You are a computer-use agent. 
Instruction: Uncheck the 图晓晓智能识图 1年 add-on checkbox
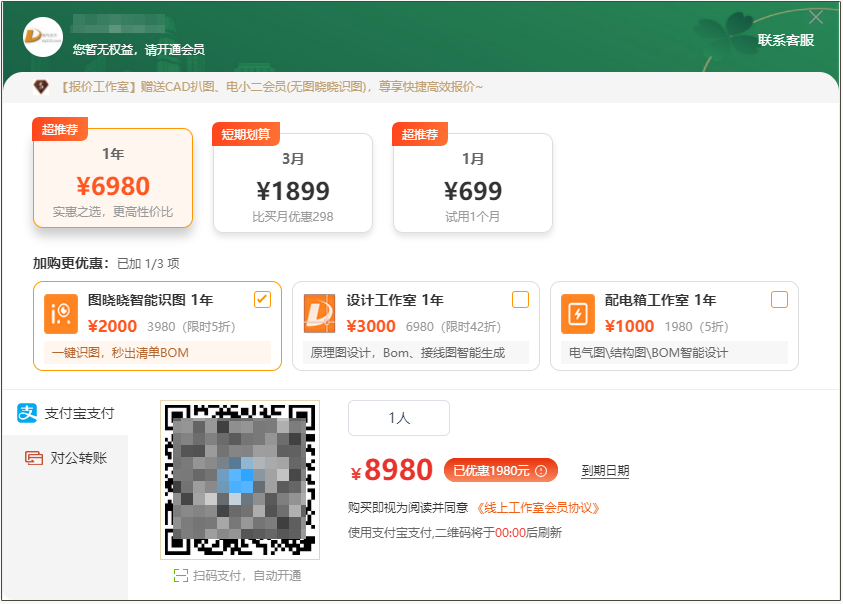coord(262,300)
